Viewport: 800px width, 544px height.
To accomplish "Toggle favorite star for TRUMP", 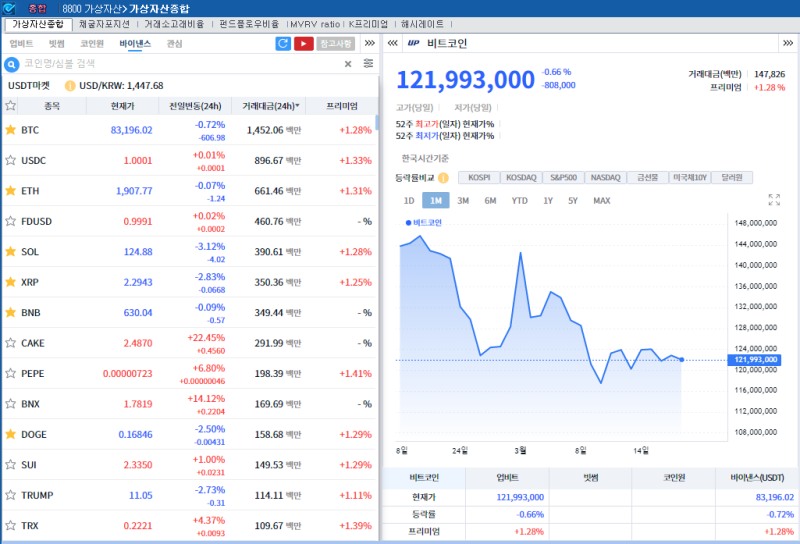I will 10,494.
